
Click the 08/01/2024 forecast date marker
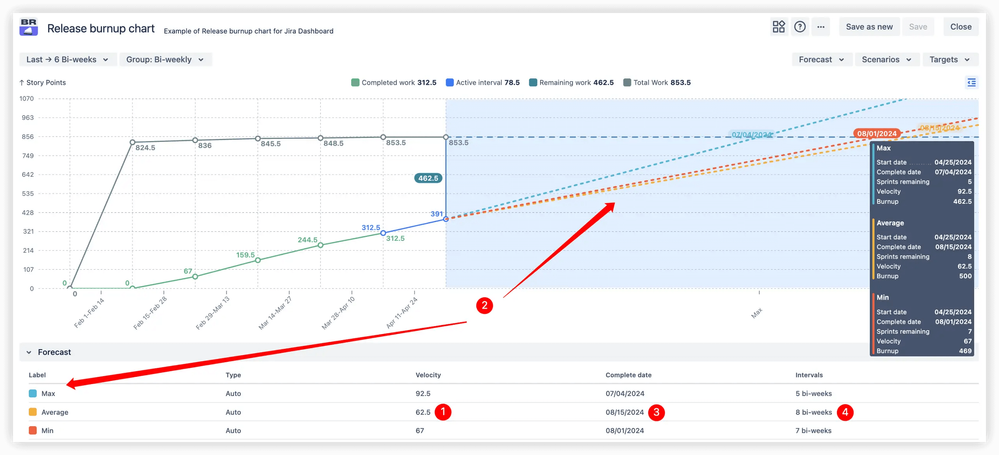(877, 133)
